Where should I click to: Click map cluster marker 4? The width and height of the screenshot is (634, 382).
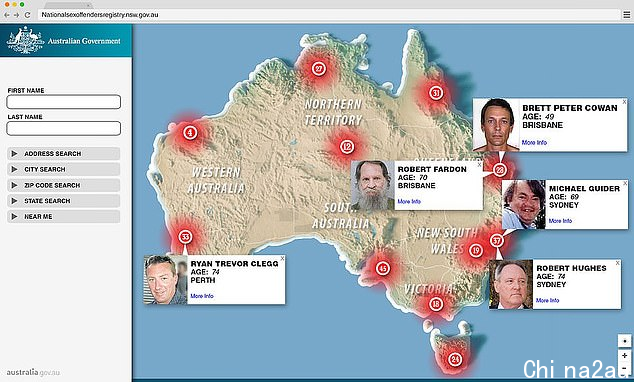(190, 132)
